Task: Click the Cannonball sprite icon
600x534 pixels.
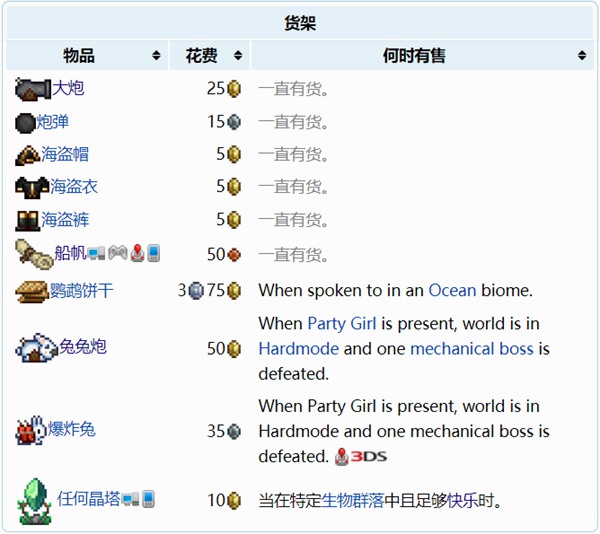Action: (25, 123)
